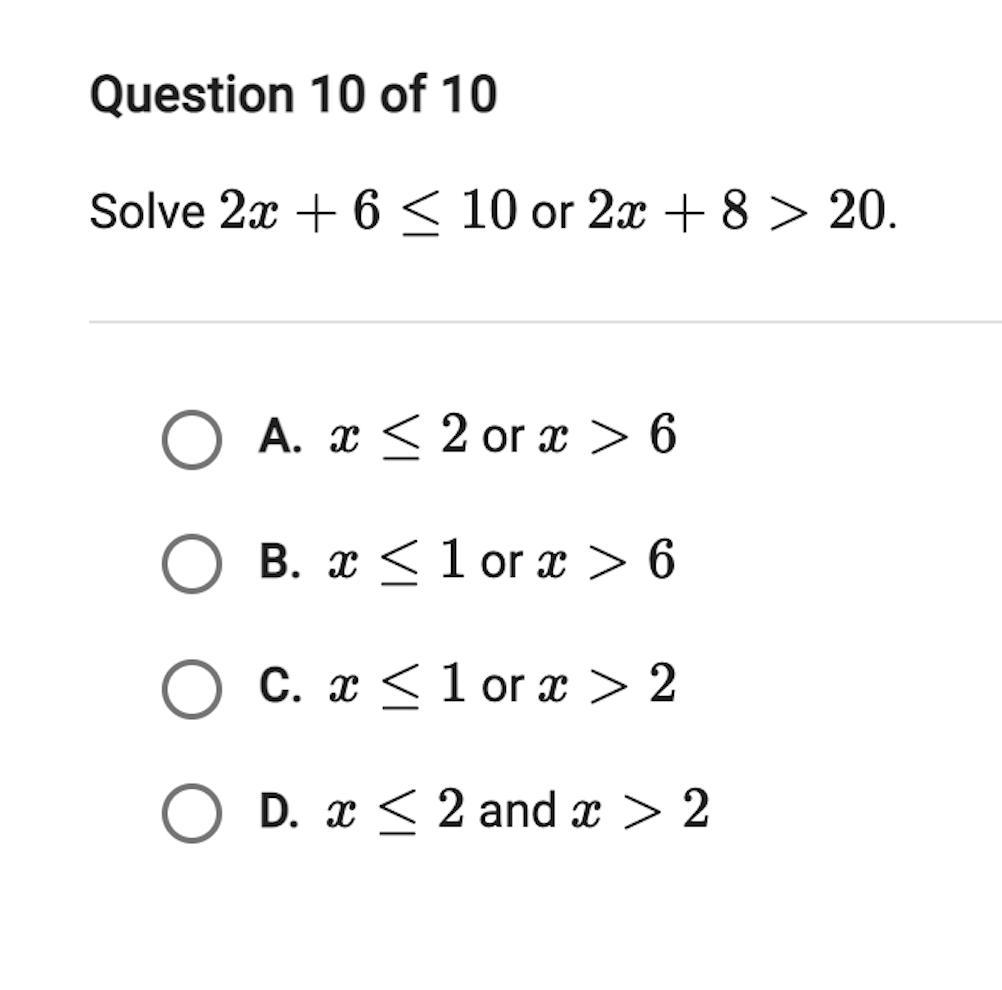Click the word "and" in option D
The height and width of the screenshot is (990, 1002).
(517, 810)
